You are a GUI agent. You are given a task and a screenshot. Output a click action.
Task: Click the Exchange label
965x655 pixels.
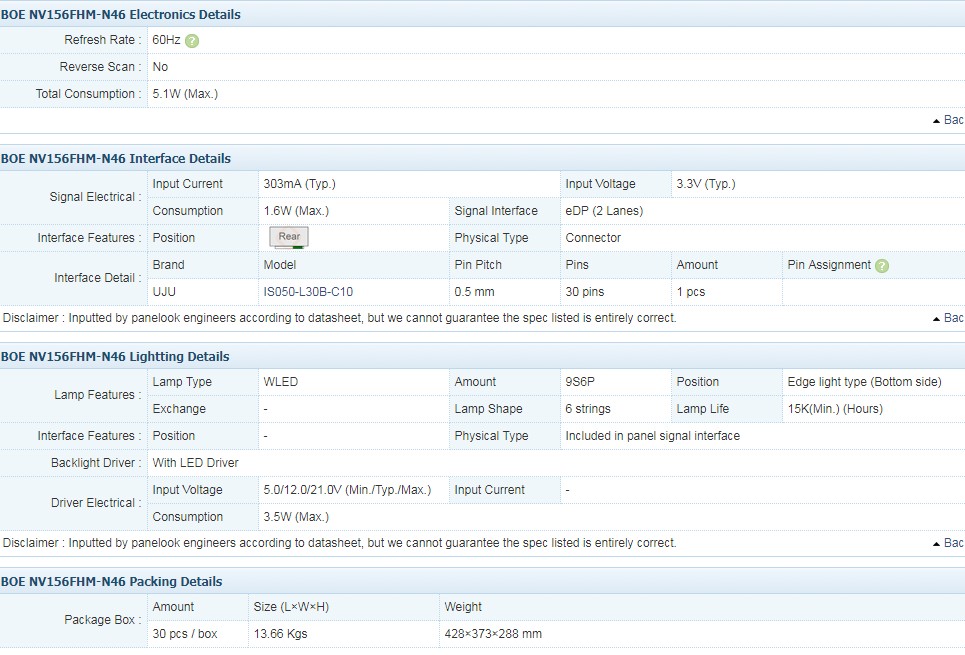[179, 409]
